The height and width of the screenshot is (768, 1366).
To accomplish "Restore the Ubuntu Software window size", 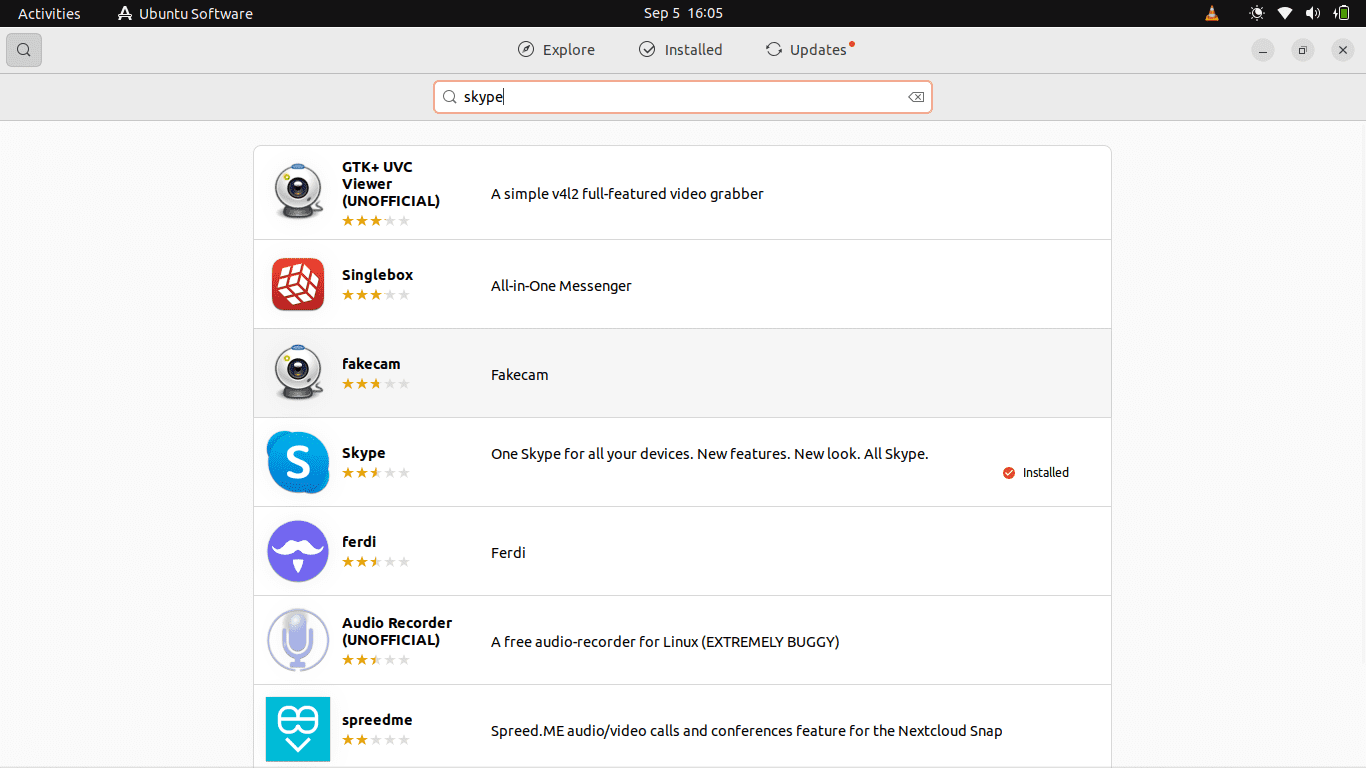I will 1303,50.
